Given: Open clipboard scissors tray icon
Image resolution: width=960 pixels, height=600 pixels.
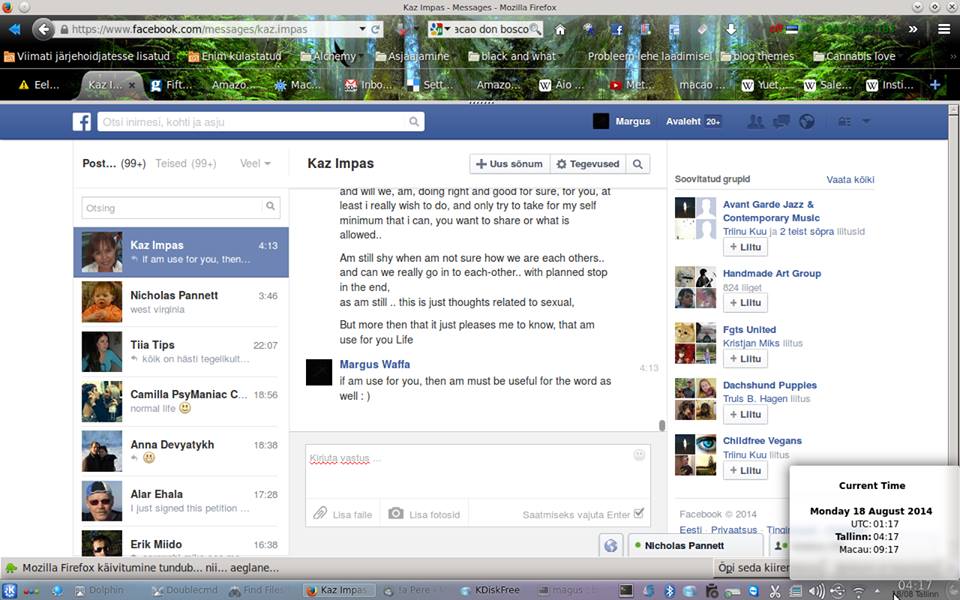Looking at the screenshot, I should coord(774,591).
